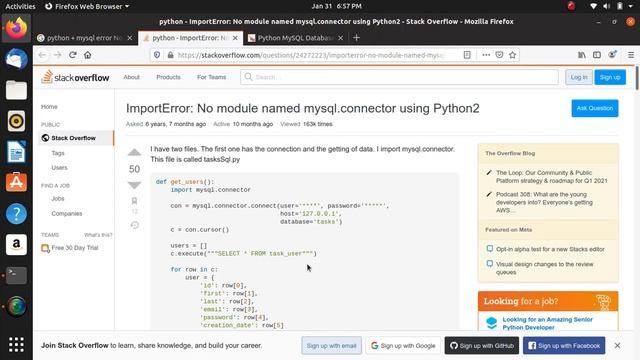Show site security padlock info
Viewport: 640px width, 360px height.
point(170,55)
